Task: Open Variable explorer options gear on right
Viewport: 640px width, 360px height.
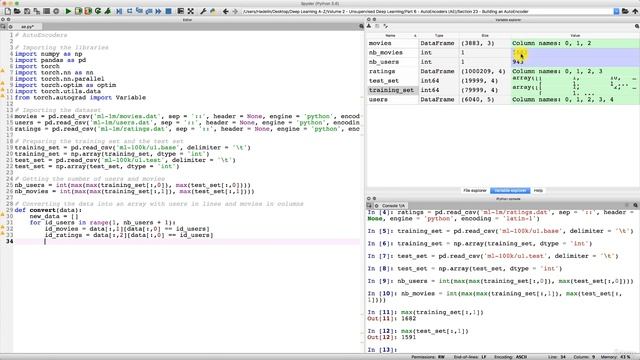Action: [636, 26]
